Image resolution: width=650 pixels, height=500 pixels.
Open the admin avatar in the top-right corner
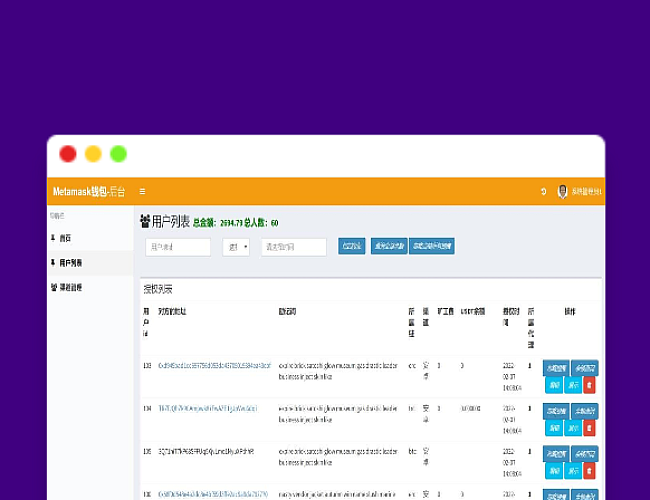pyautogui.click(x=562, y=191)
